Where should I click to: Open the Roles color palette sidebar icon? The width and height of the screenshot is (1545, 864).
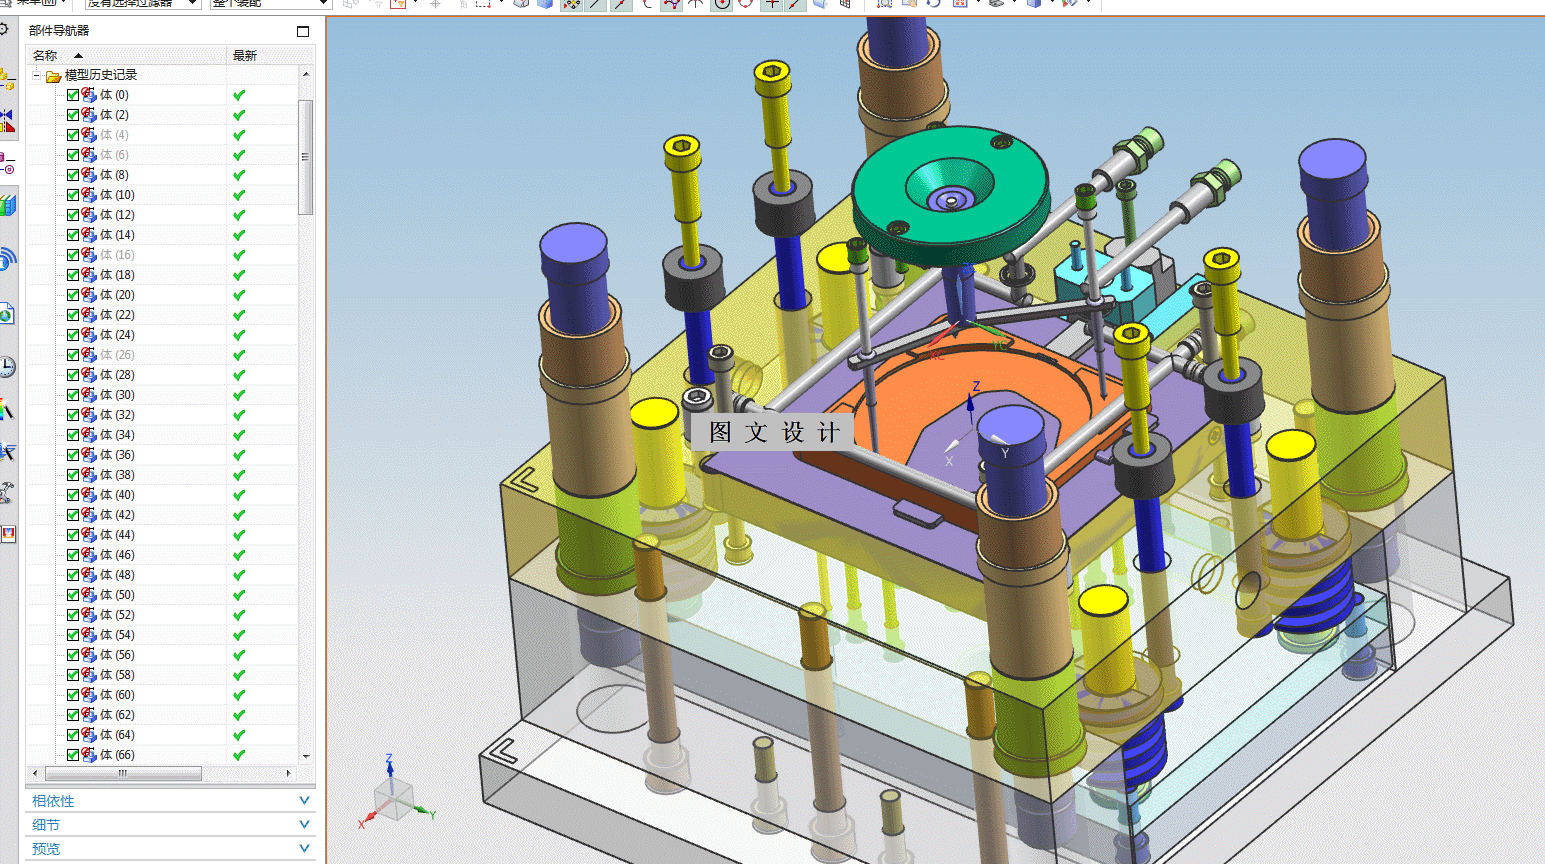pos(7,409)
